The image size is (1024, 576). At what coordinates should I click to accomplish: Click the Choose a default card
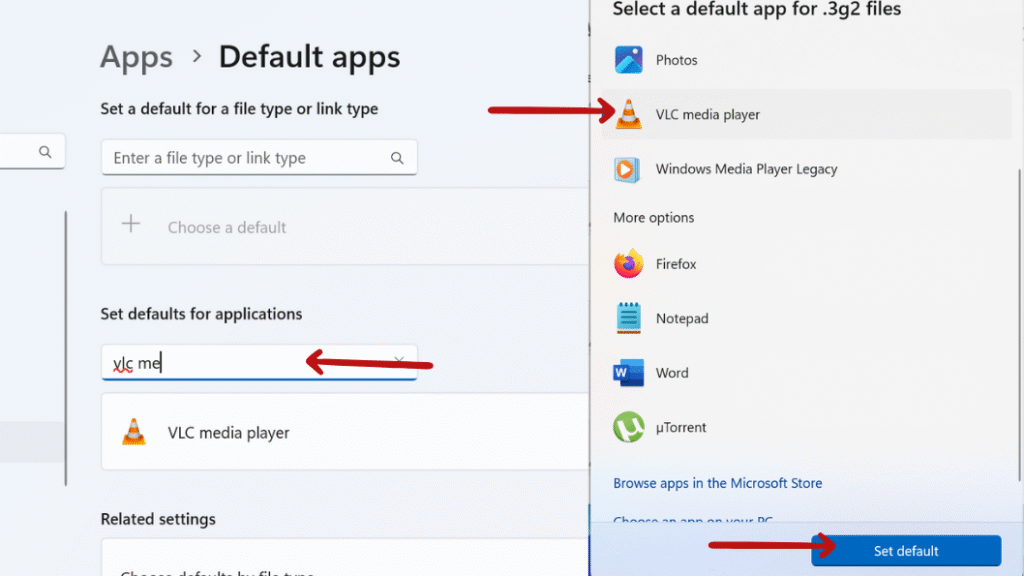345,227
